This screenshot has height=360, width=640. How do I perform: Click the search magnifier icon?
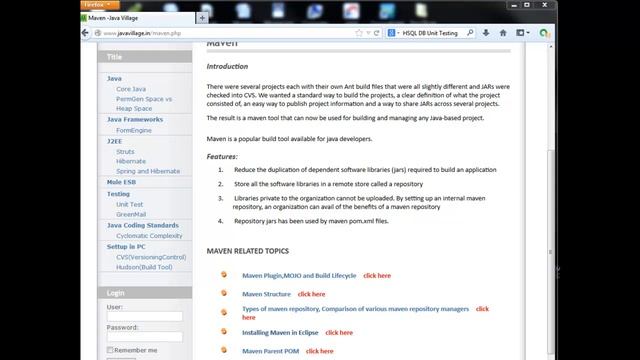coord(470,33)
